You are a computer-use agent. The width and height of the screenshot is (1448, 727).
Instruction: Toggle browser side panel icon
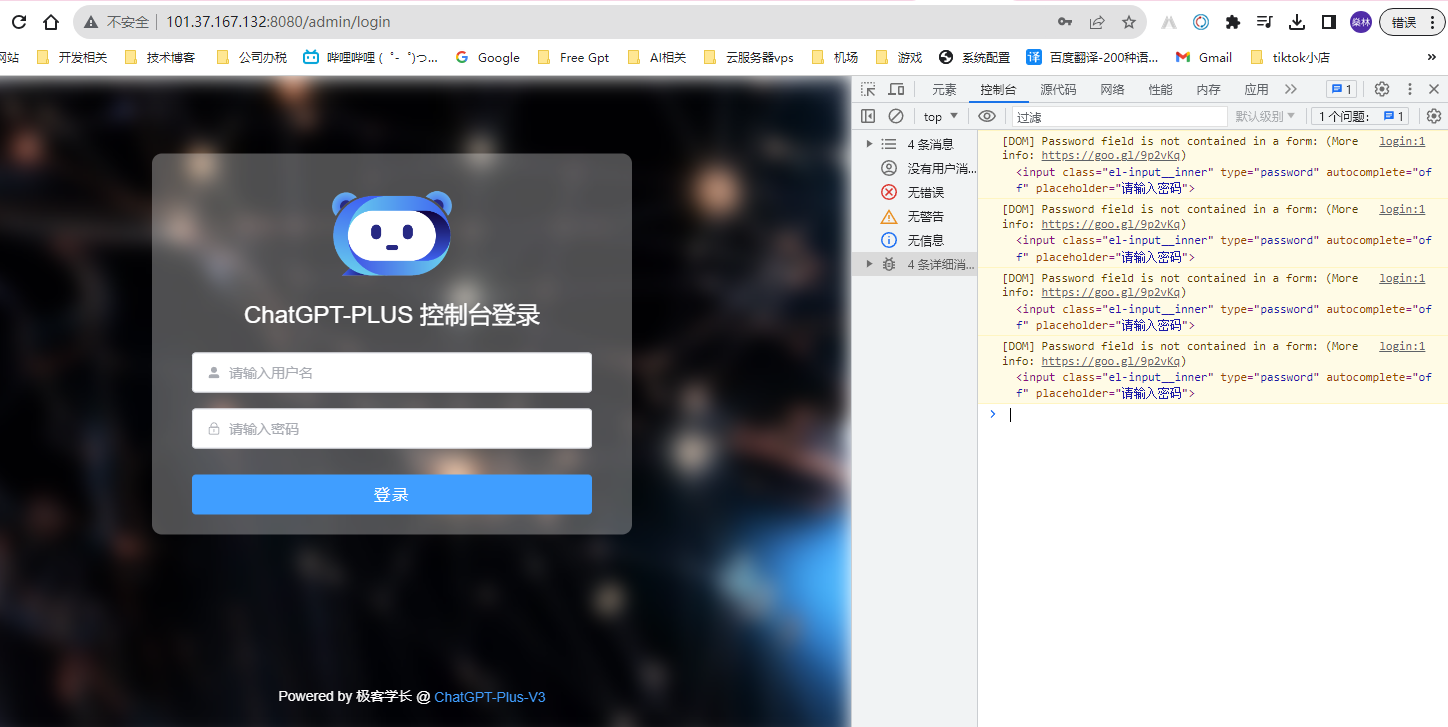click(1329, 22)
